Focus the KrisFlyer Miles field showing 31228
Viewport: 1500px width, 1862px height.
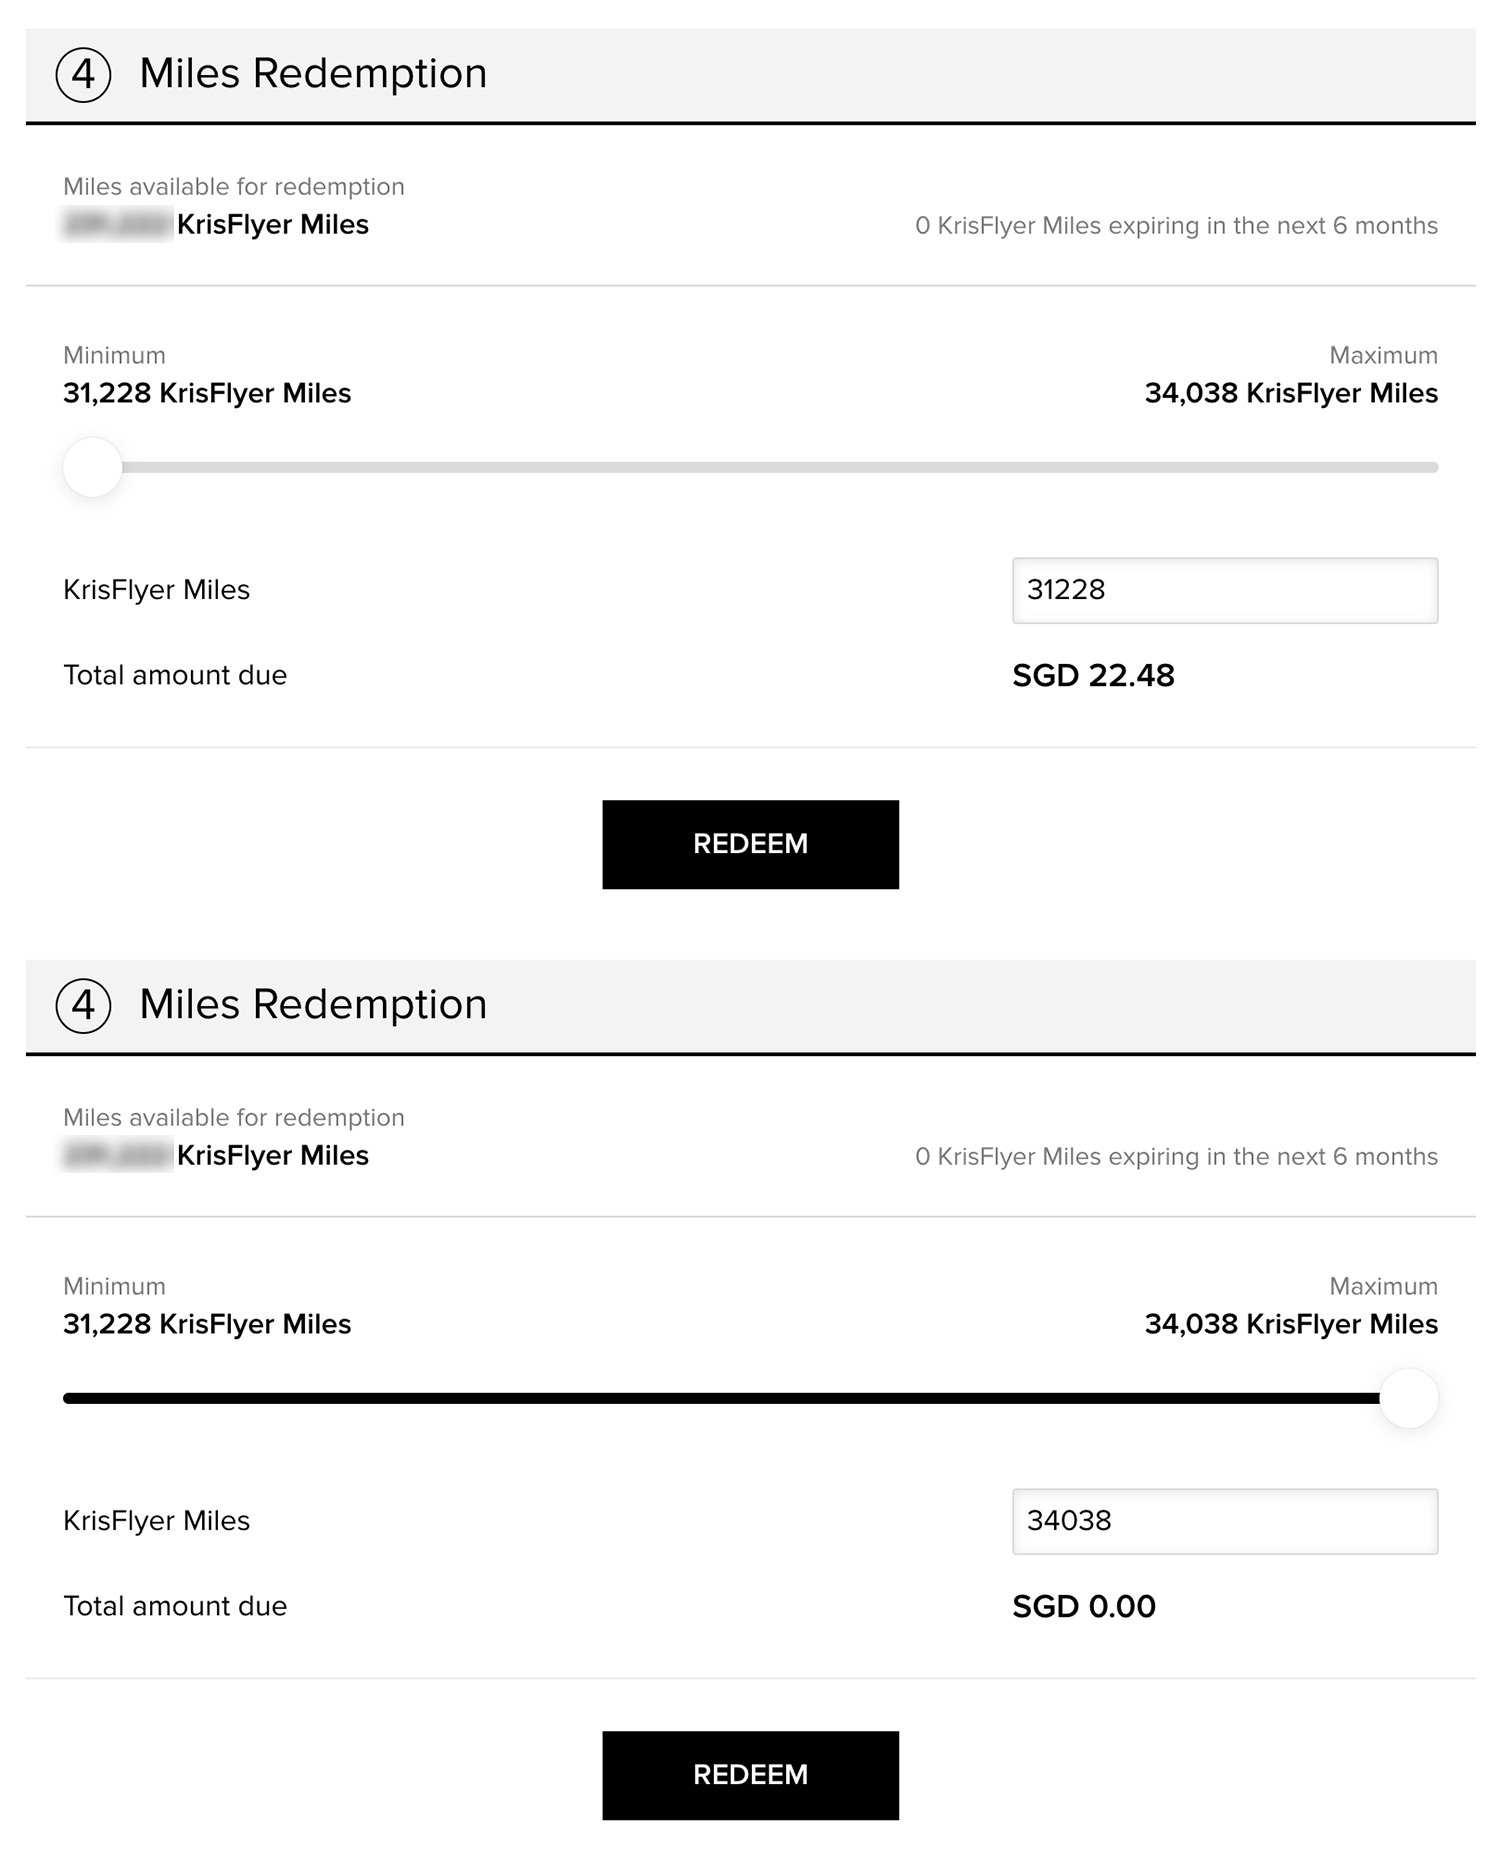pos(1224,590)
